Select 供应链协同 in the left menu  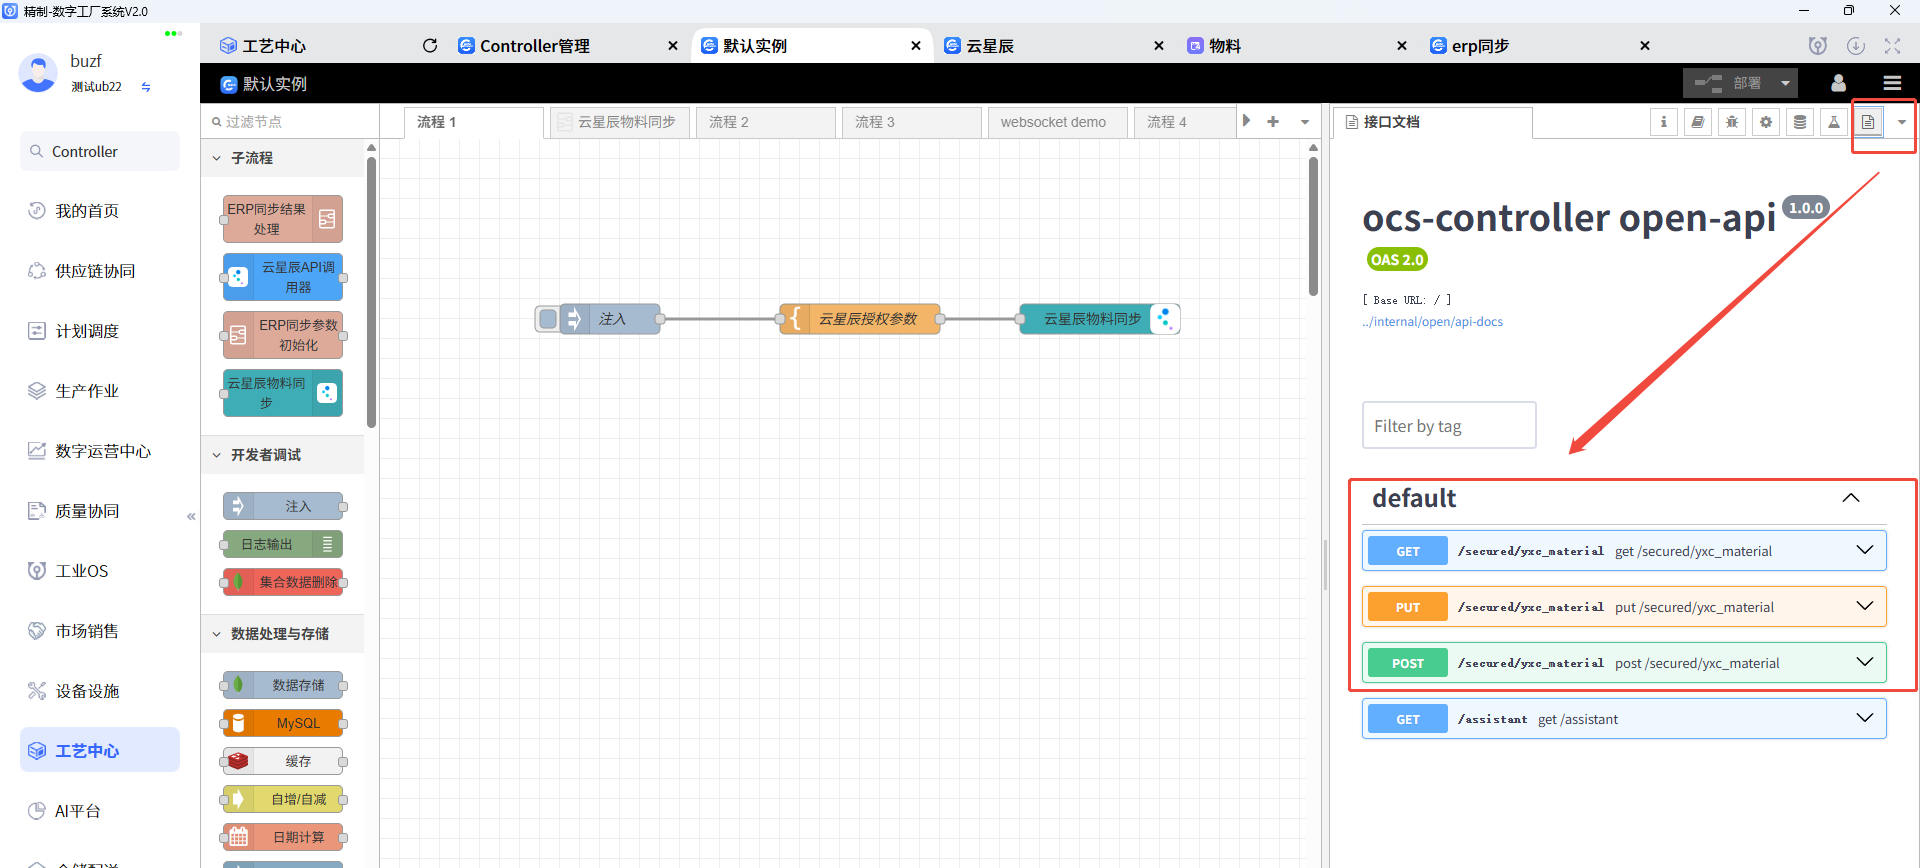[x=95, y=271]
